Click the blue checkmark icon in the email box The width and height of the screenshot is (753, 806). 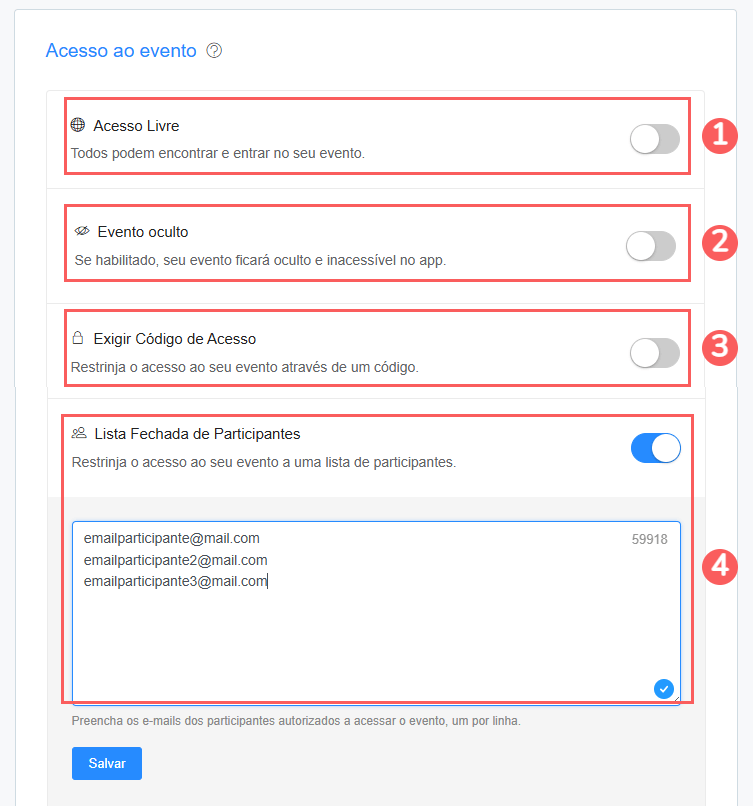tap(663, 688)
